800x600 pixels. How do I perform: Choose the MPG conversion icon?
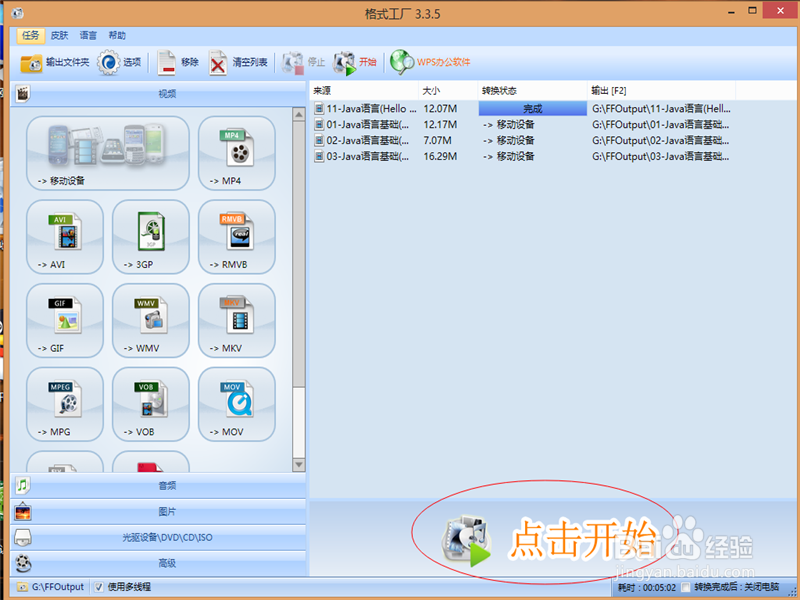(x=65, y=404)
